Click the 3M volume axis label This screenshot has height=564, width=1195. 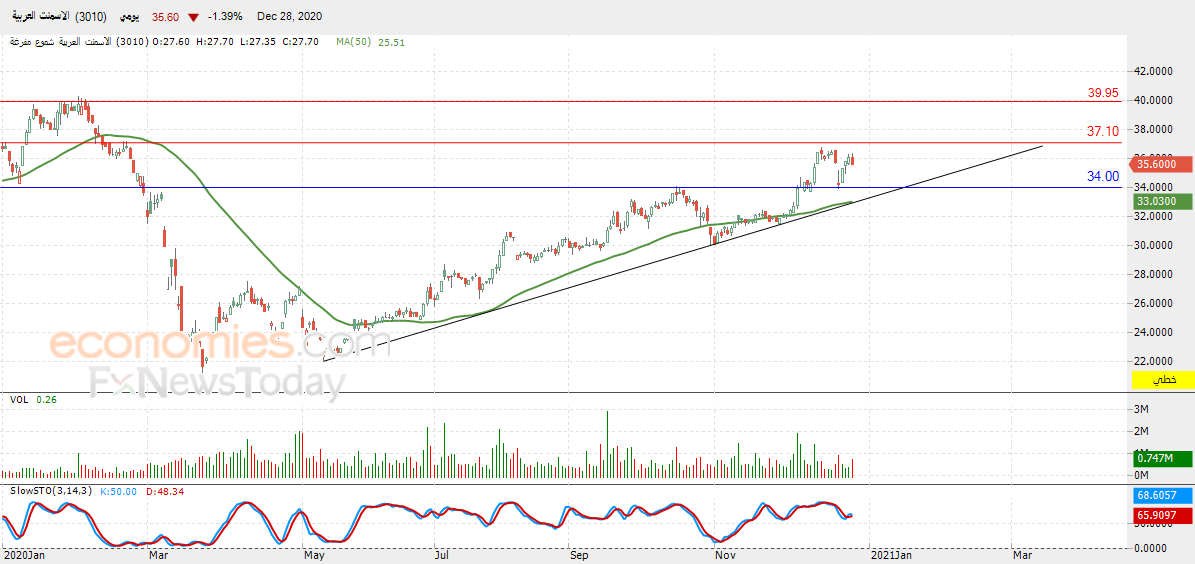coord(1142,409)
